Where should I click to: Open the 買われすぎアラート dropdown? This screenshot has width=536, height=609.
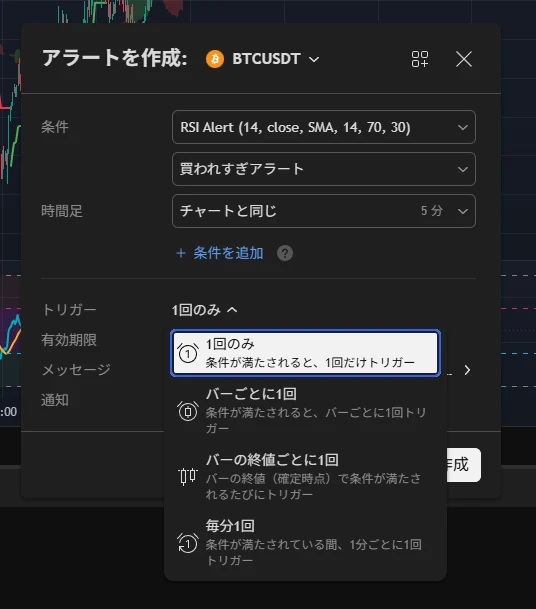(x=324, y=169)
